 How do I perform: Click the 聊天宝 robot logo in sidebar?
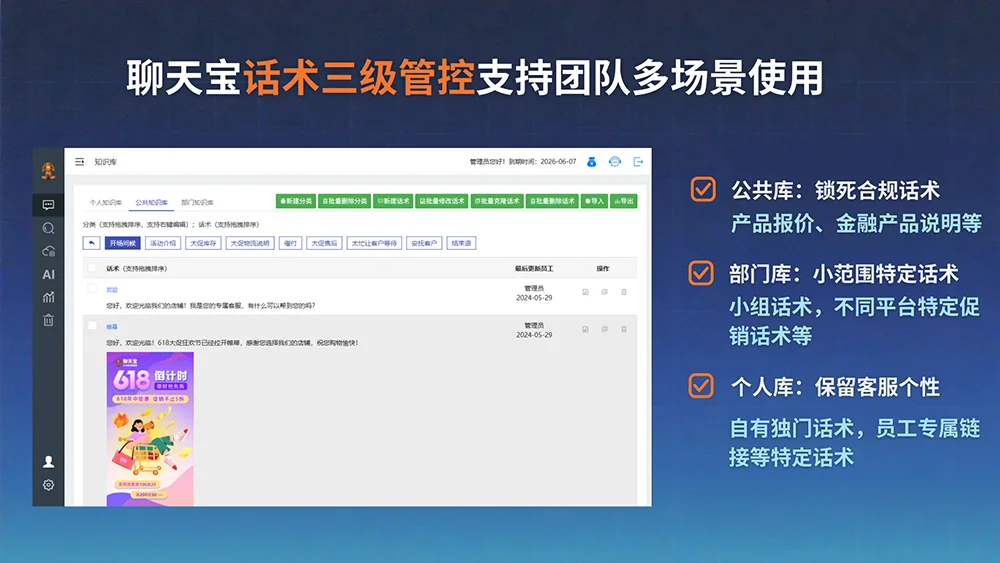click(48, 170)
